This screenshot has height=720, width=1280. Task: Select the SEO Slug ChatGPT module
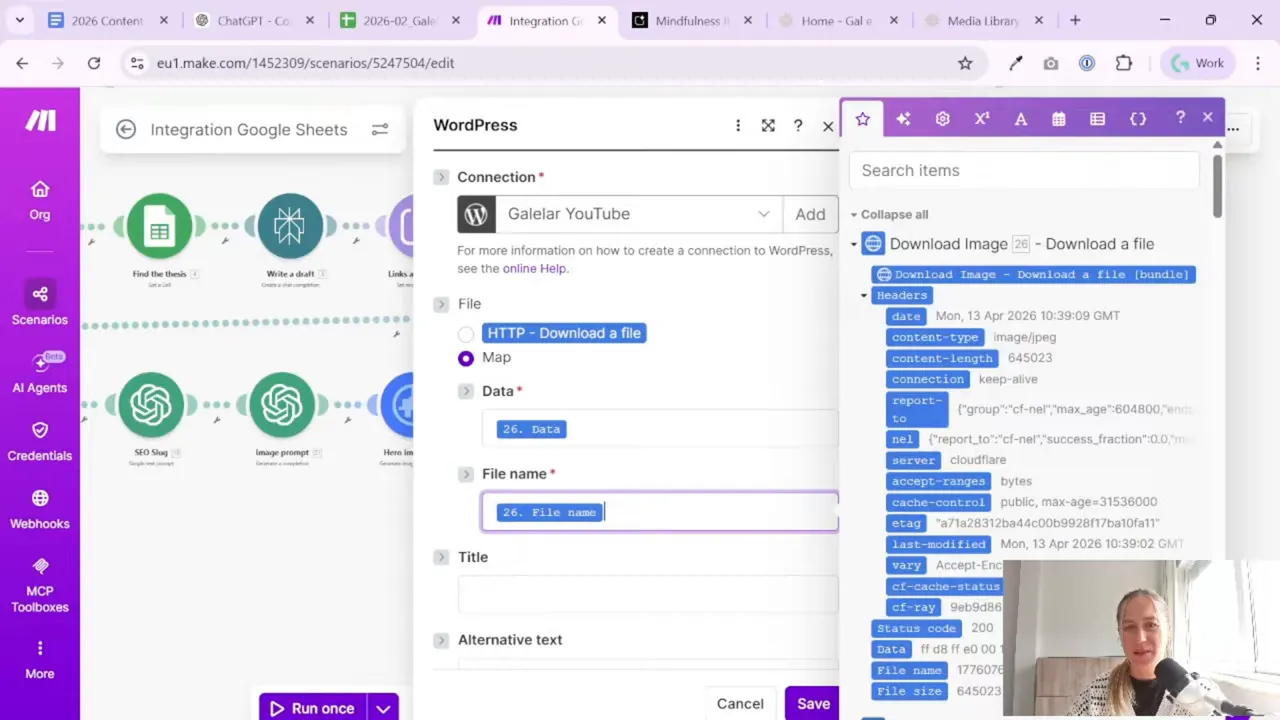pyautogui.click(x=151, y=405)
